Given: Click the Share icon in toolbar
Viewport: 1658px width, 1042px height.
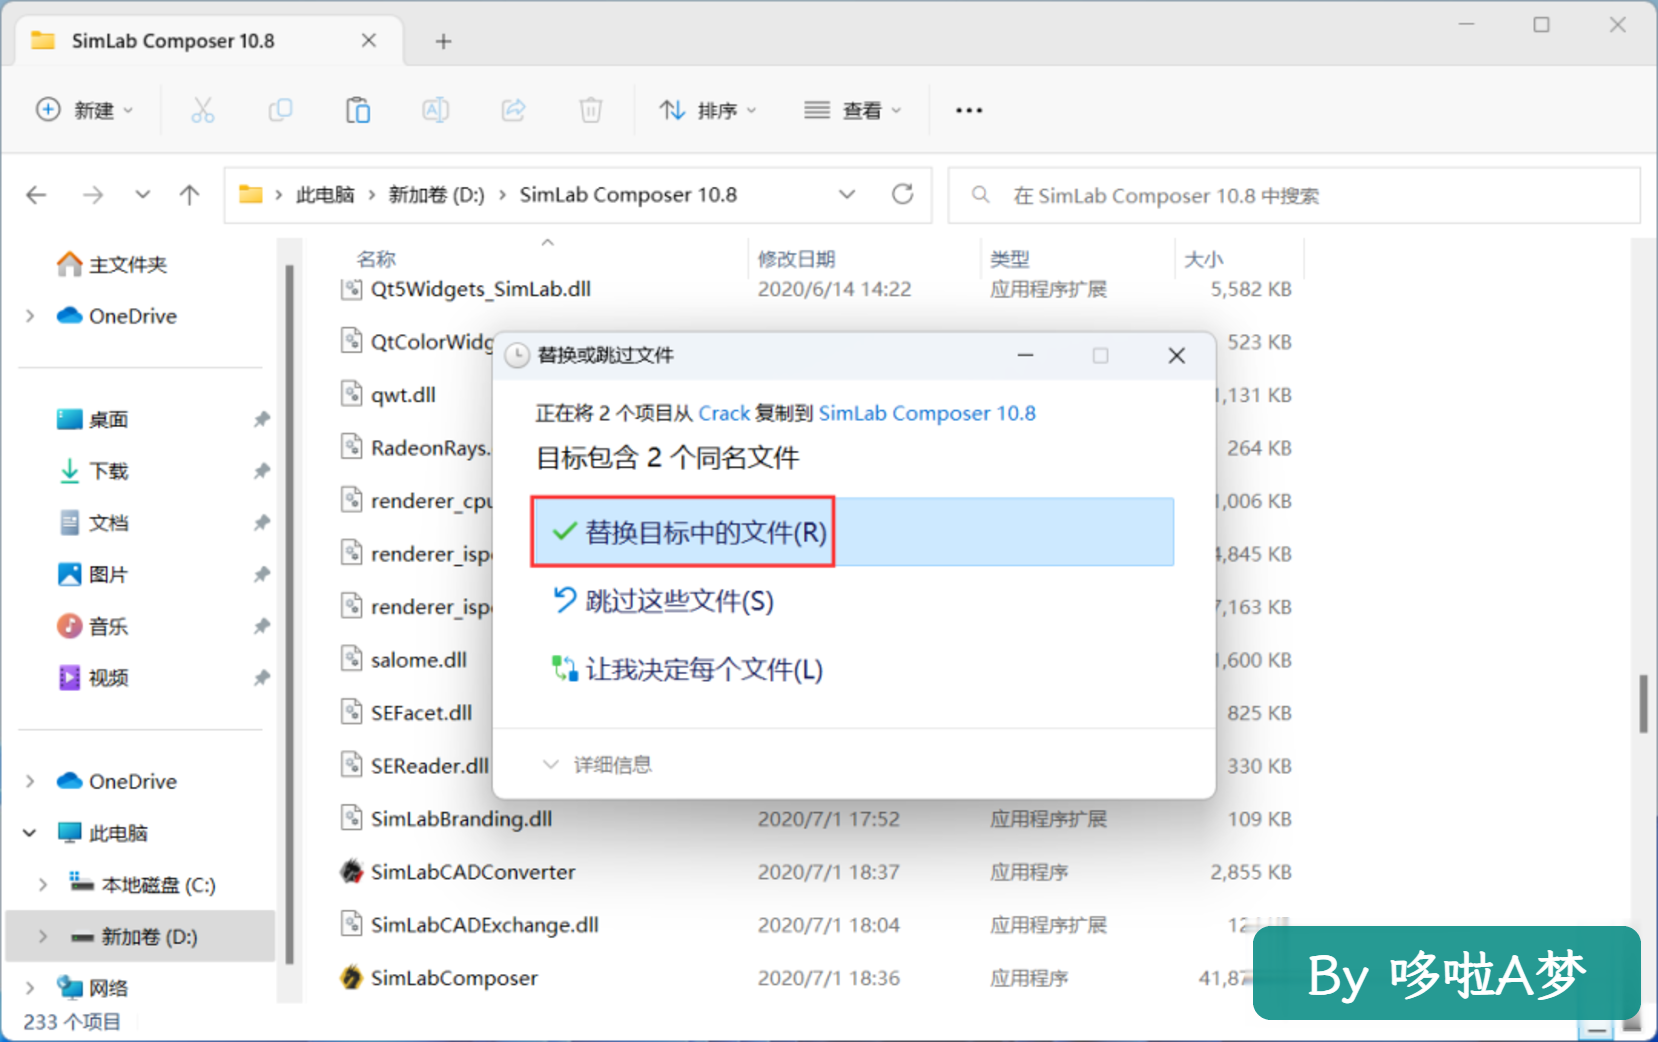Looking at the screenshot, I should (513, 110).
